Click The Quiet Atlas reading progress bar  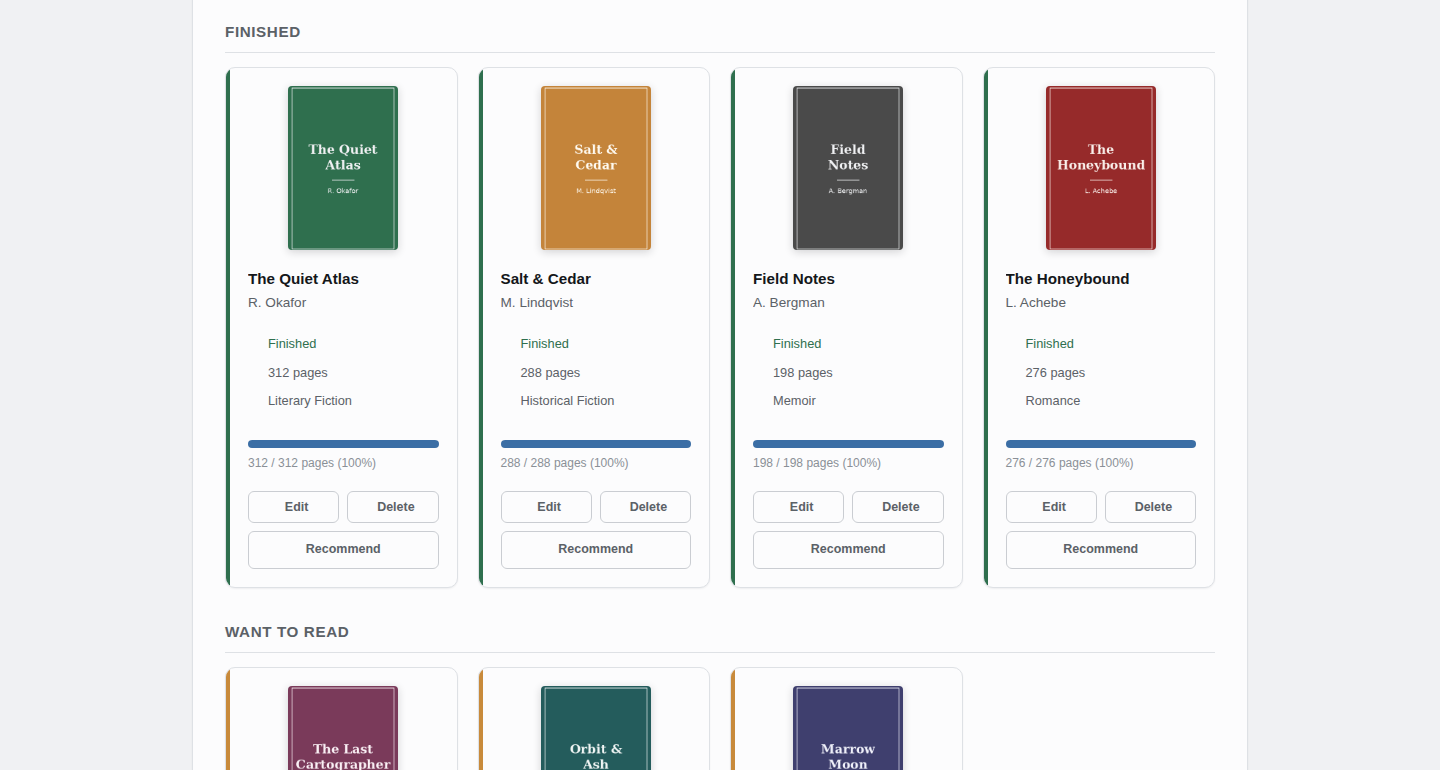343,444
